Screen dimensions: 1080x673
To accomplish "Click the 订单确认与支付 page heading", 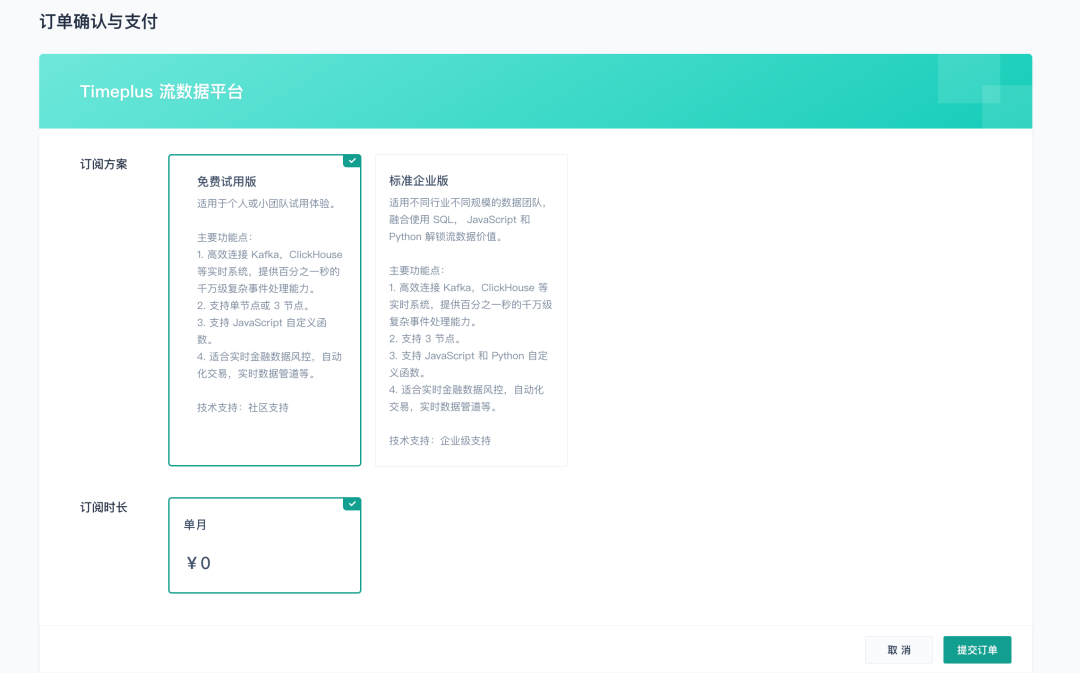I will pyautogui.click(x=98, y=21).
